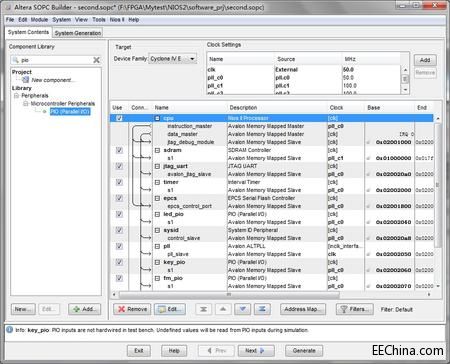
Task: Uncheck the Use box for jtag_uart
Action: tap(119, 166)
